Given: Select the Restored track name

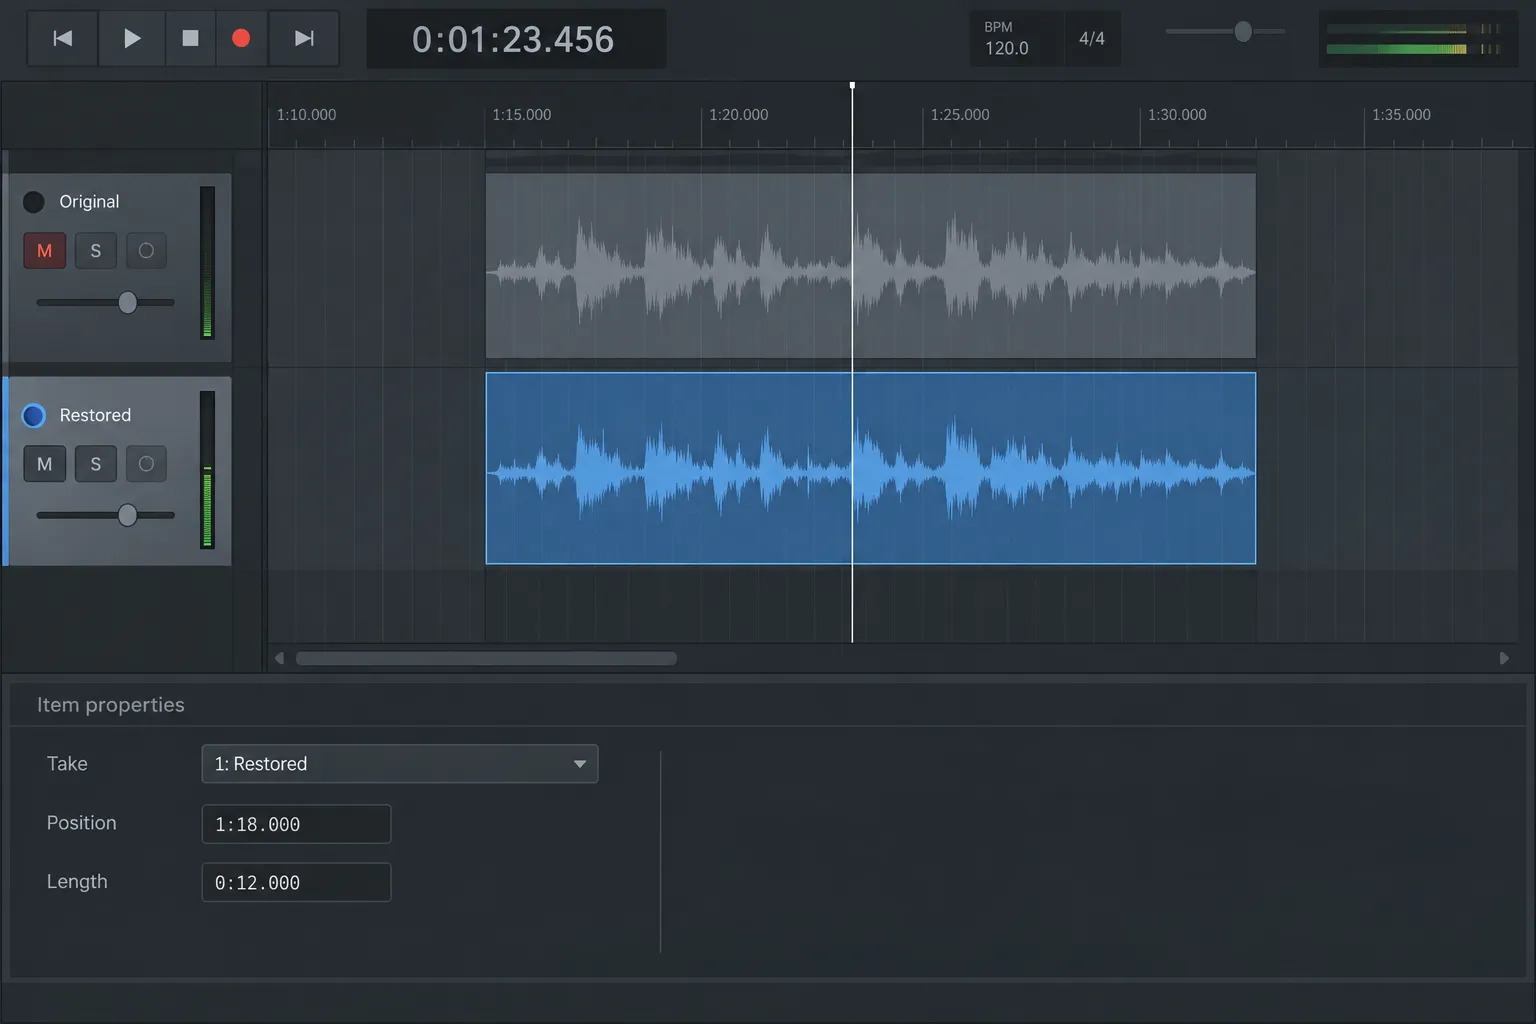Looking at the screenshot, I should click(95, 415).
